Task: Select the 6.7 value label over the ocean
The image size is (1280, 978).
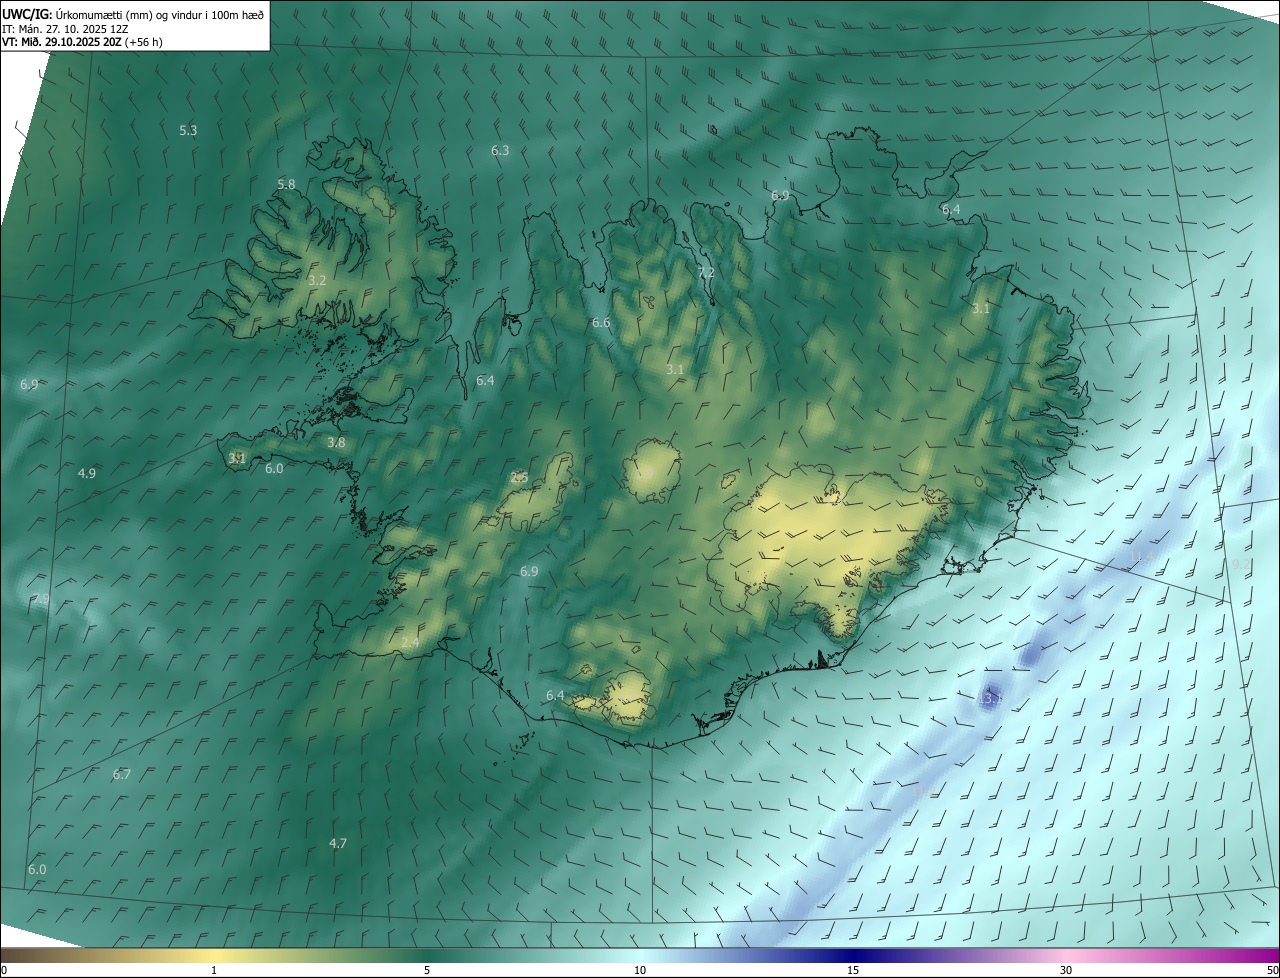Action: coord(122,774)
